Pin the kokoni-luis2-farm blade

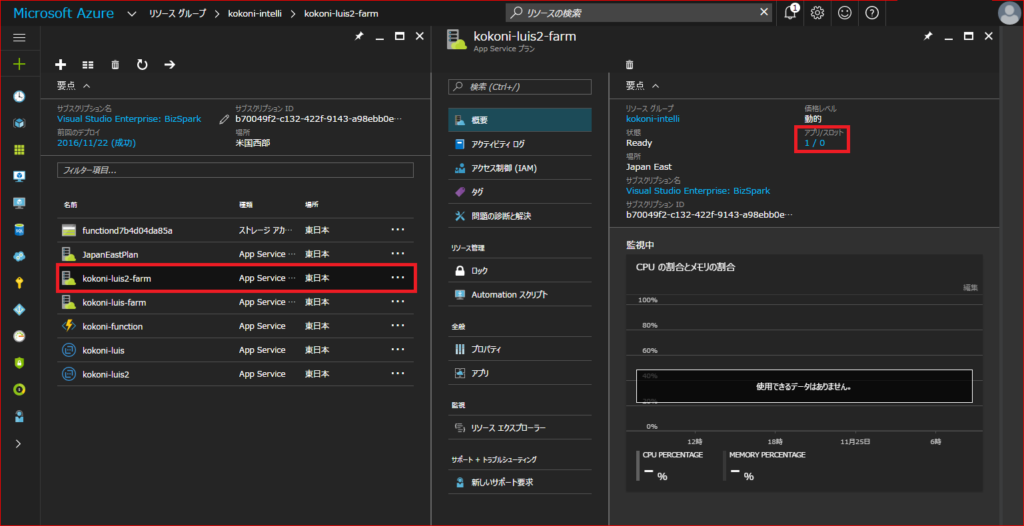[928, 36]
